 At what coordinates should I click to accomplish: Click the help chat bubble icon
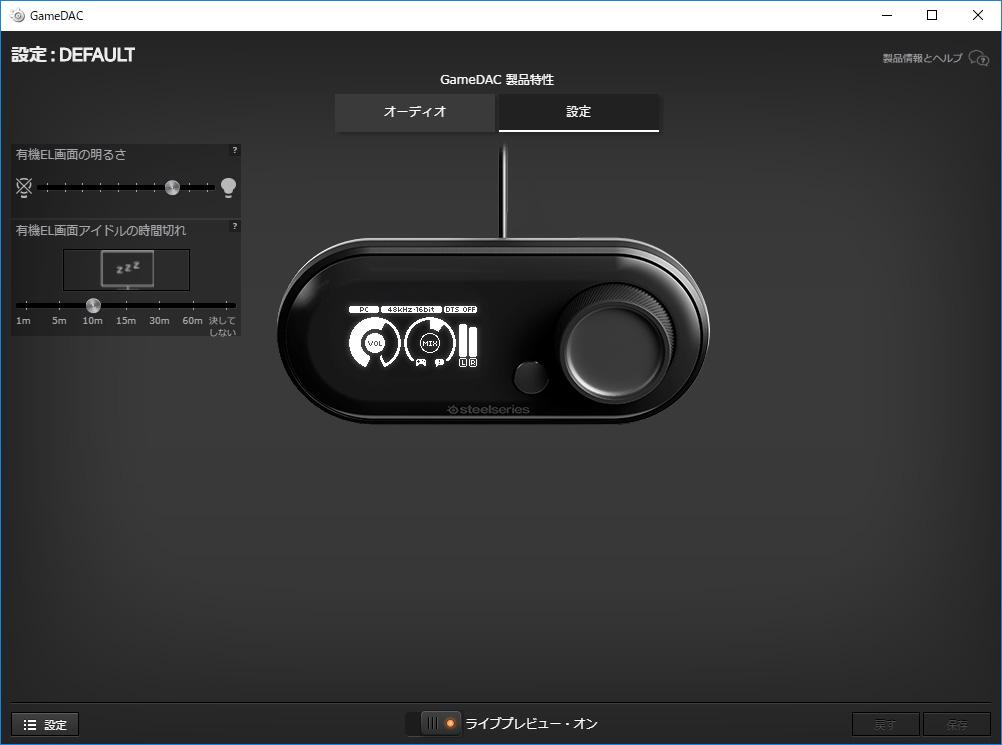point(978,58)
